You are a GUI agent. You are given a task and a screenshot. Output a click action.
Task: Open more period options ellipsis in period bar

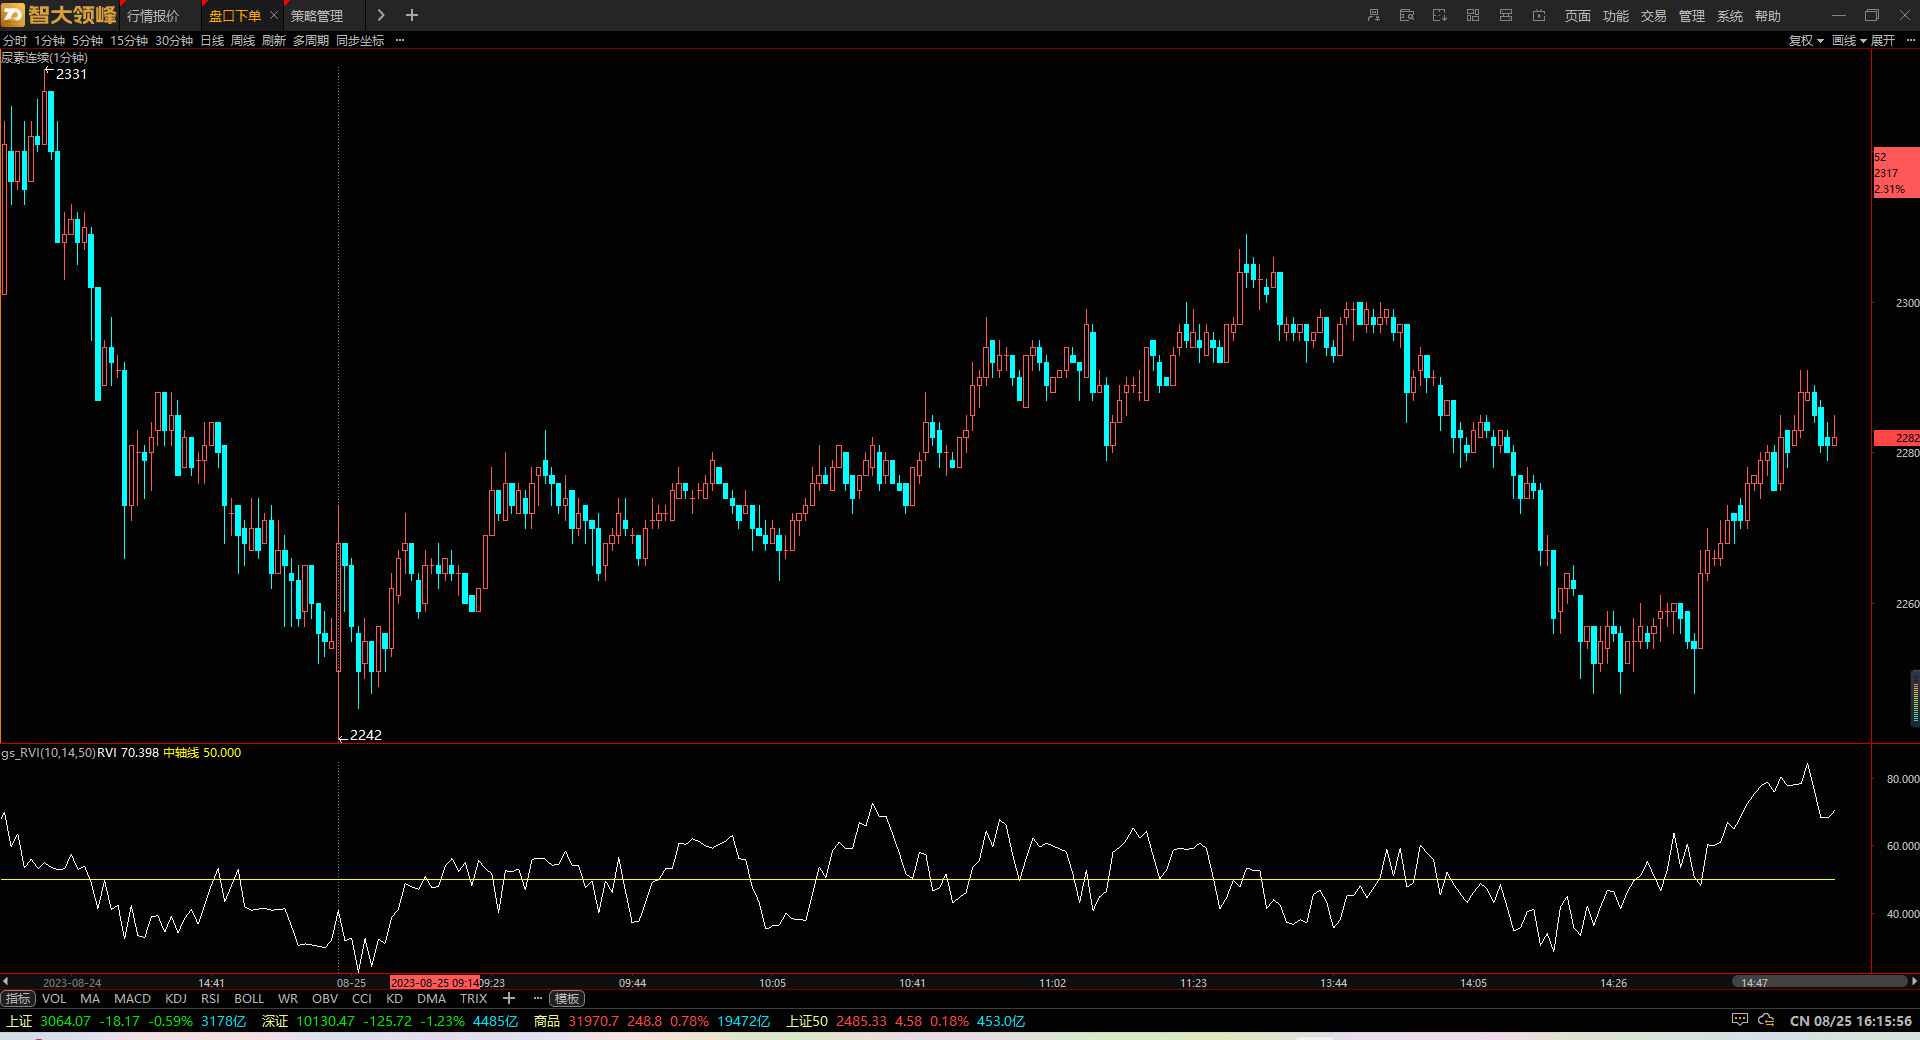(400, 40)
